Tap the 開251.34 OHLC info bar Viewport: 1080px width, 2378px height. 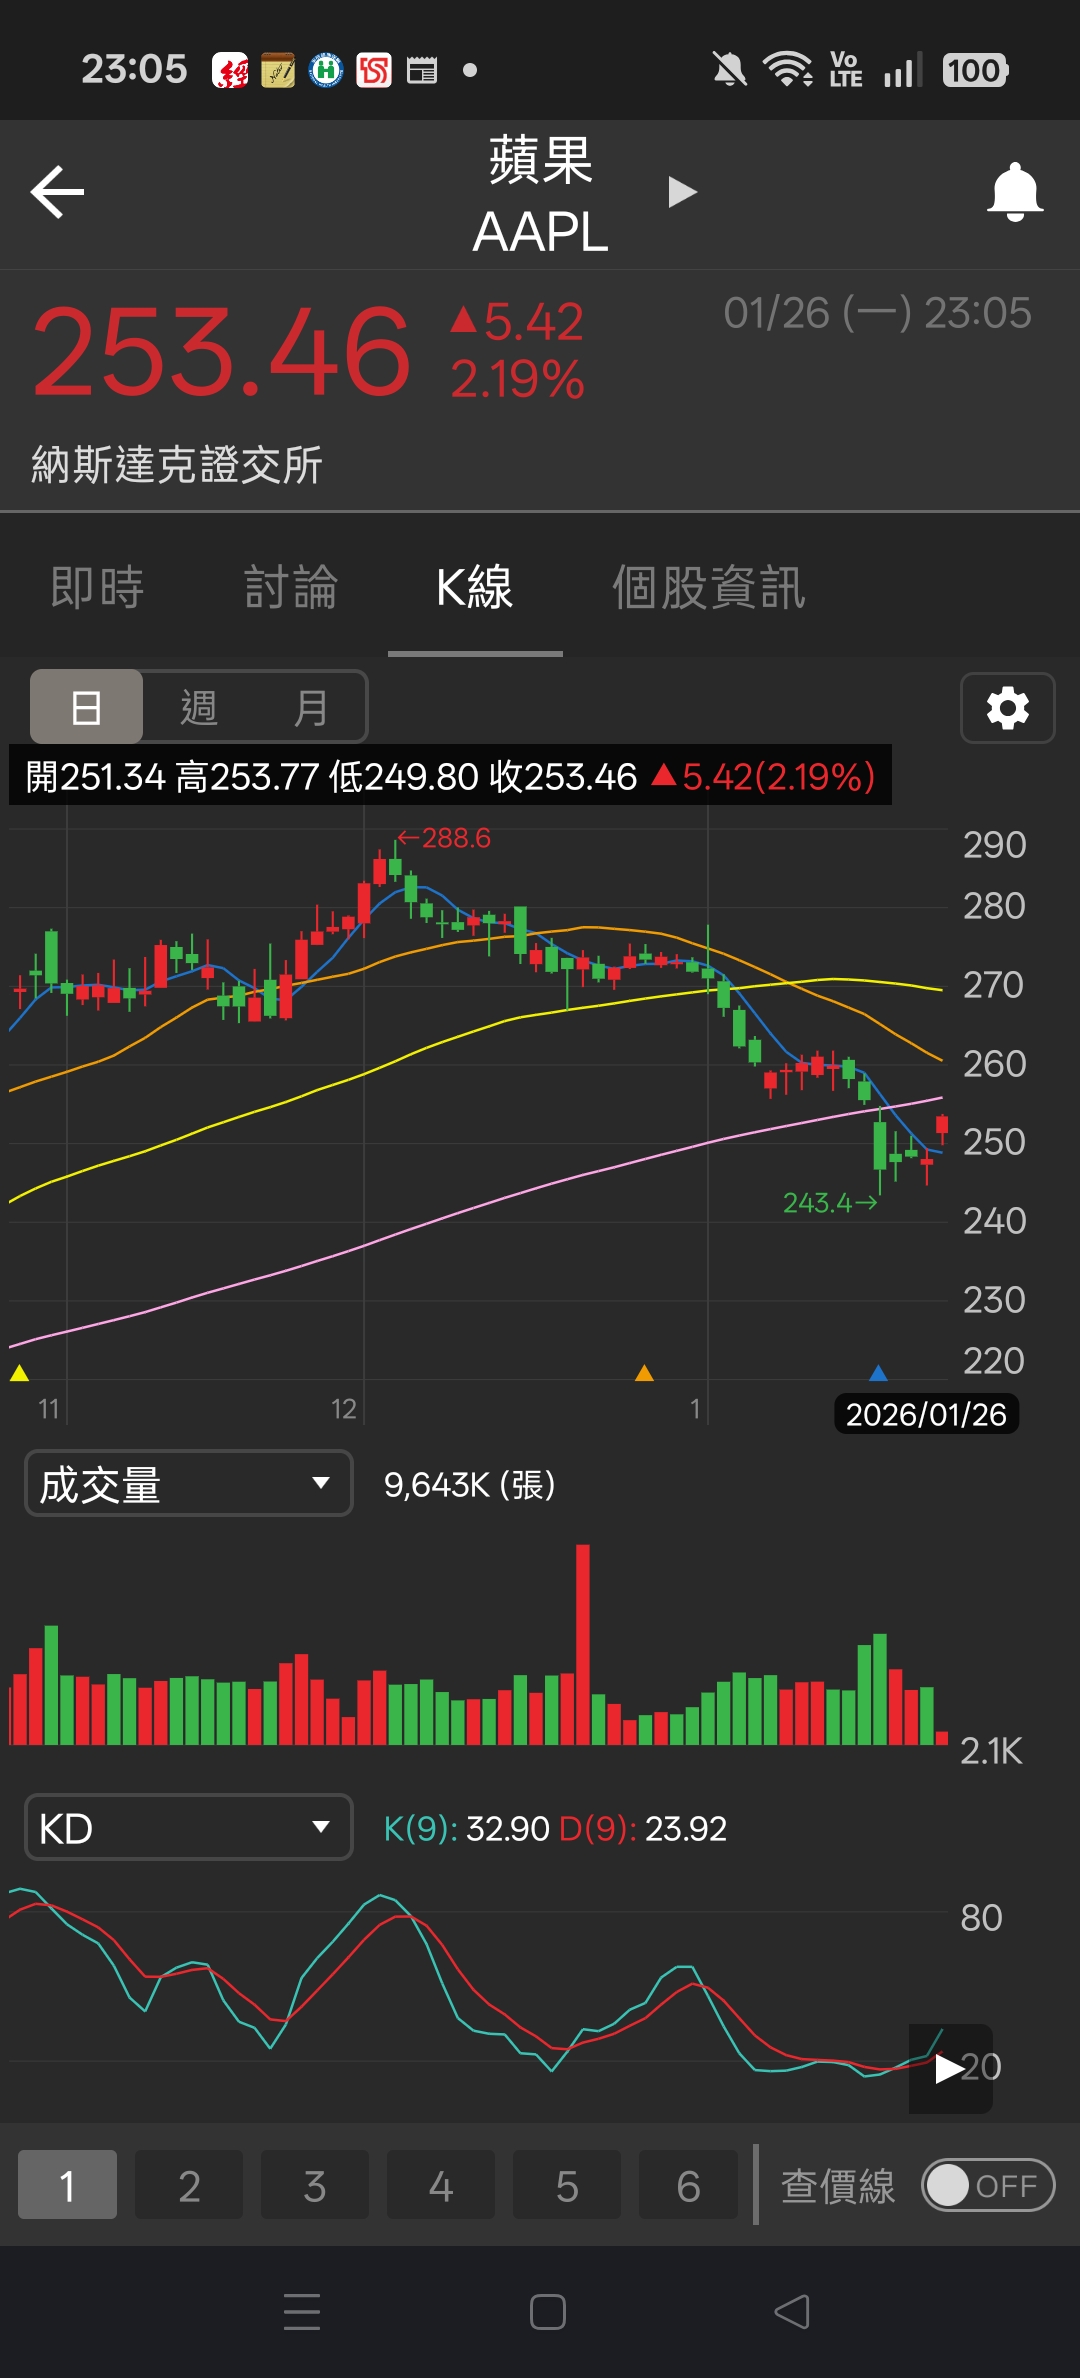[x=450, y=775]
